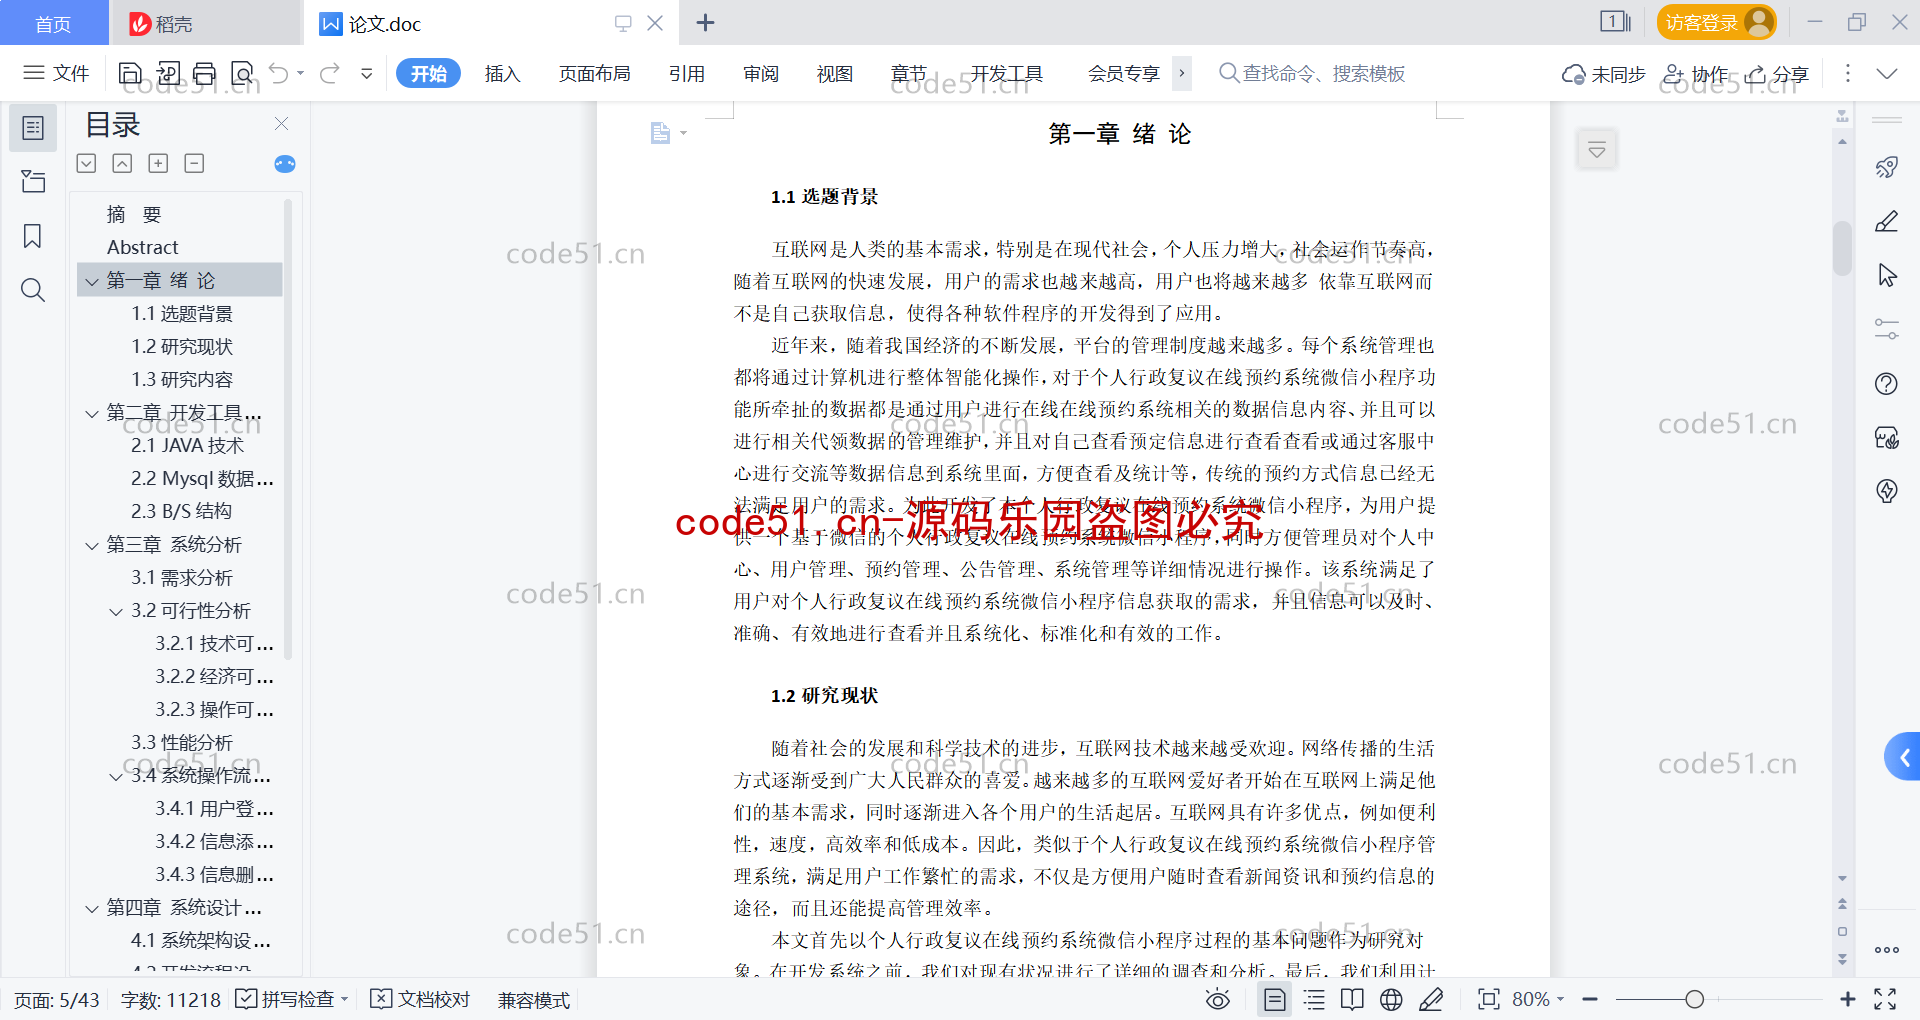Open the outline navigation panel icon

tap(33, 128)
